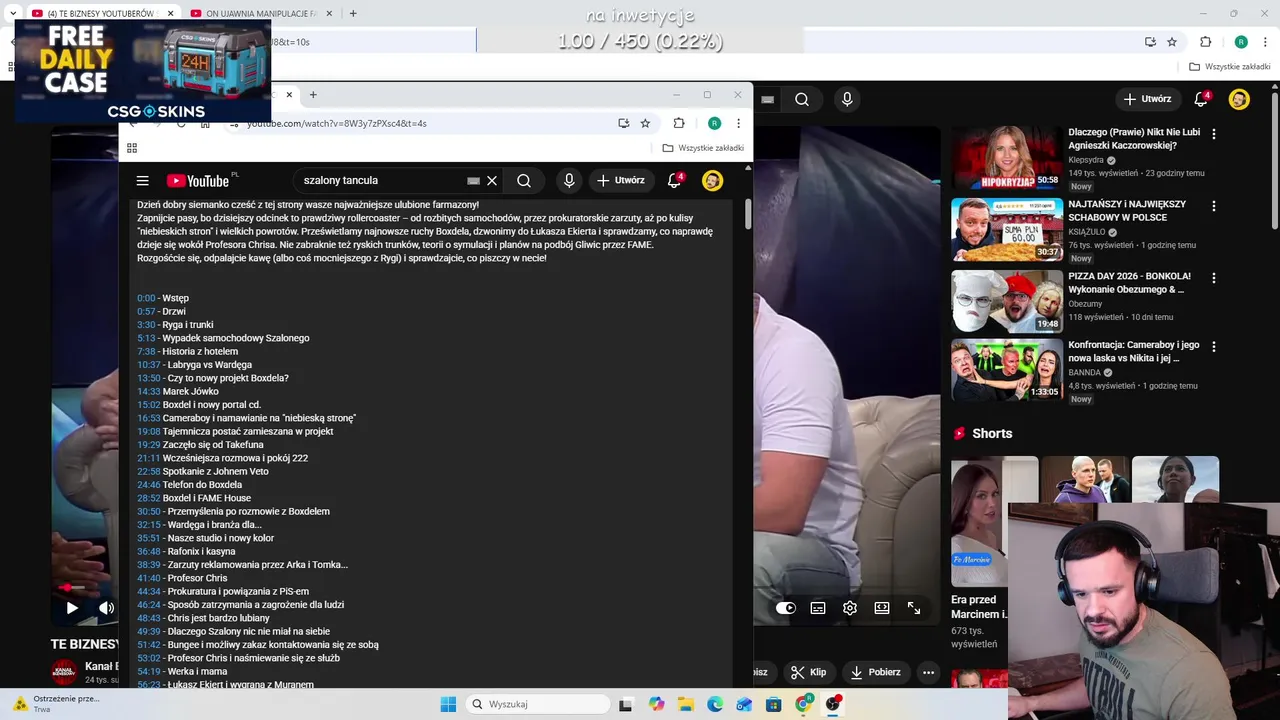
Task: Open the Windows Start menu
Action: [x=448, y=704]
